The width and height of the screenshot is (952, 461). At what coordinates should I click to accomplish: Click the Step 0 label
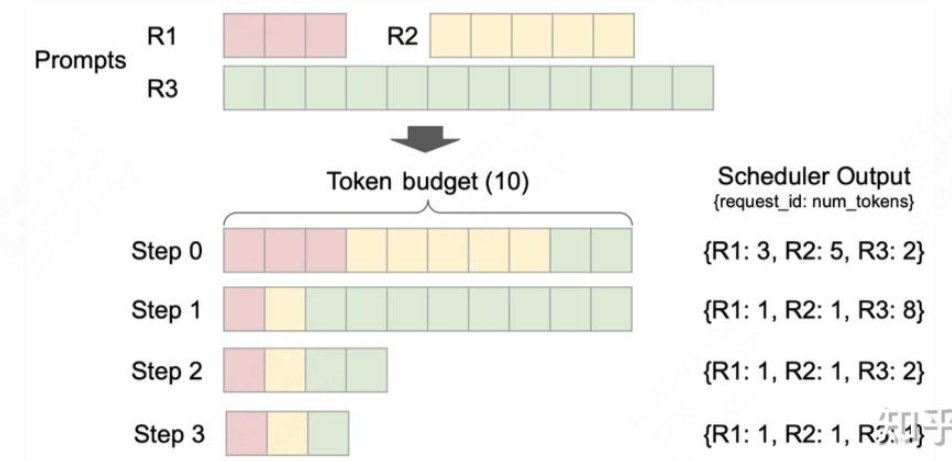(167, 251)
